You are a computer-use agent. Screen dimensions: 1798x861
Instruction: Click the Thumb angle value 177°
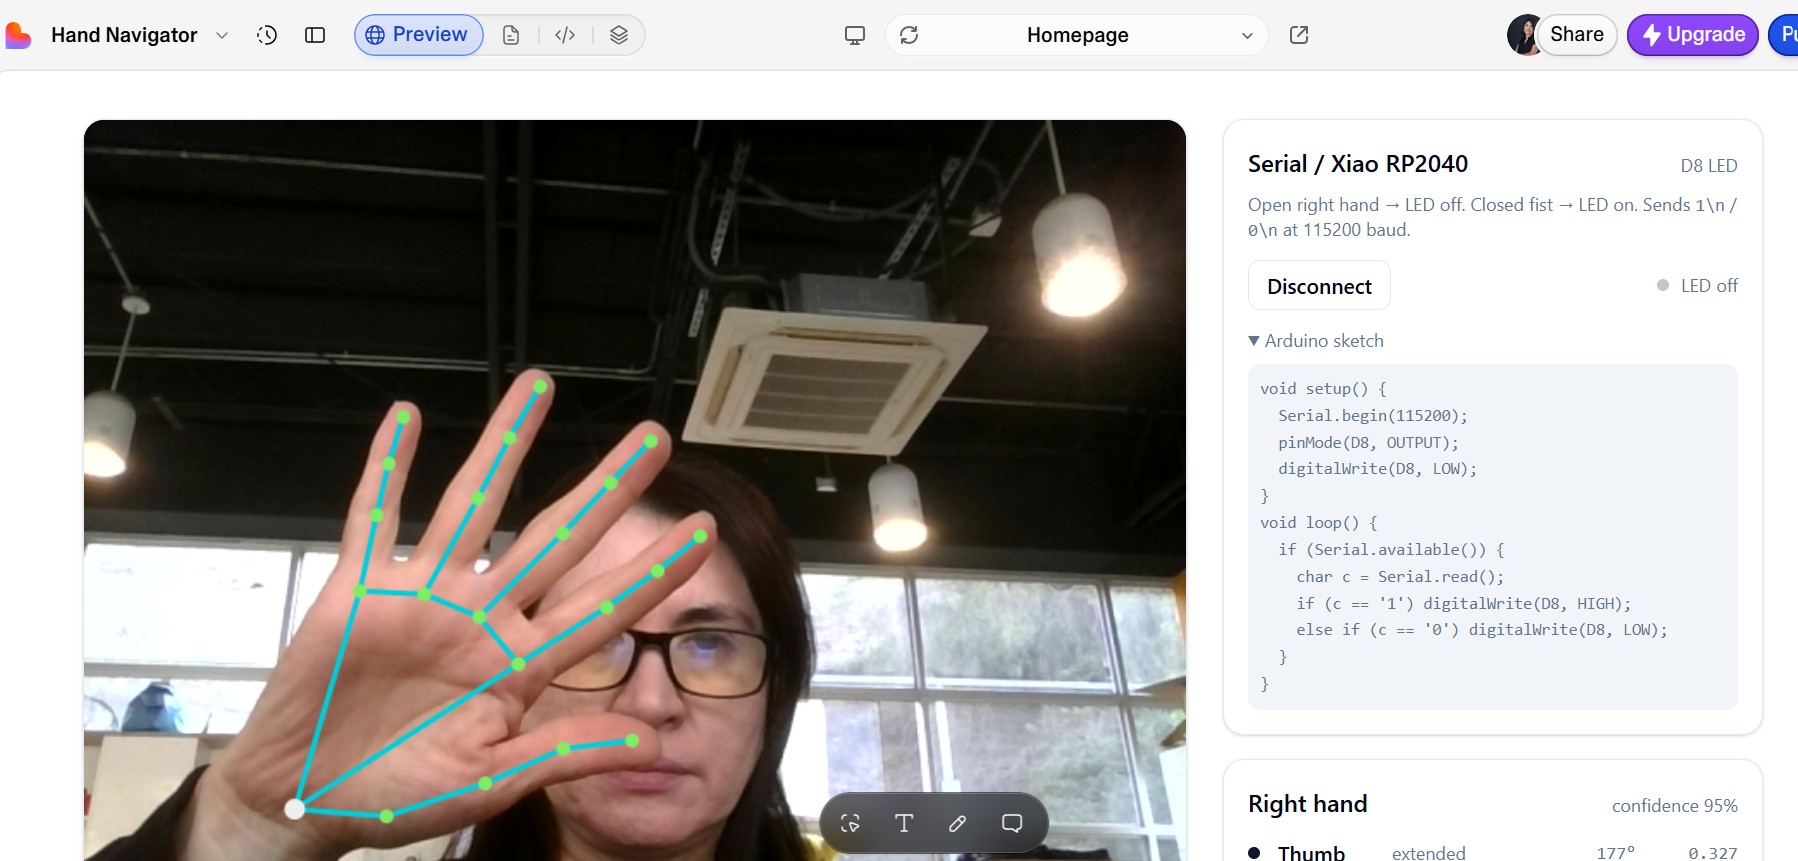coord(1615,853)
